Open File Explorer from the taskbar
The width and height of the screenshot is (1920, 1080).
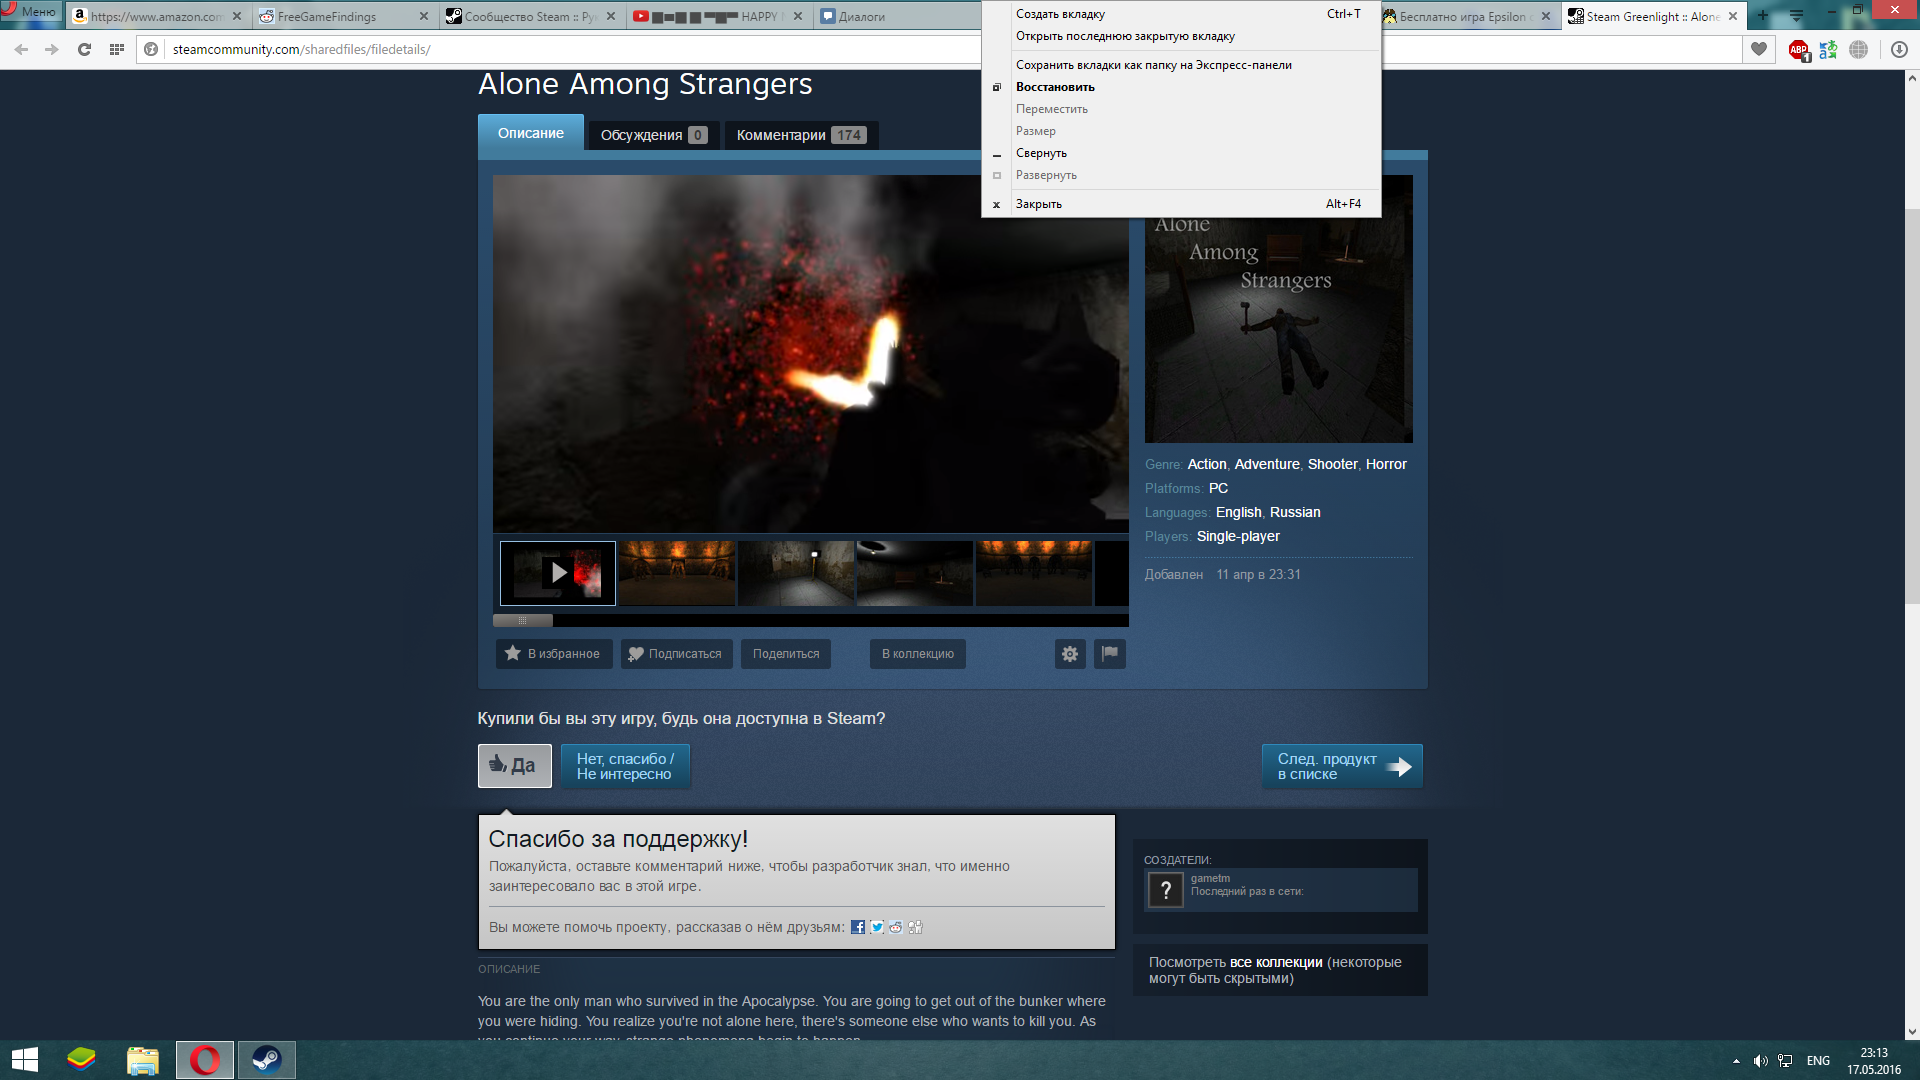point(142,1060)
